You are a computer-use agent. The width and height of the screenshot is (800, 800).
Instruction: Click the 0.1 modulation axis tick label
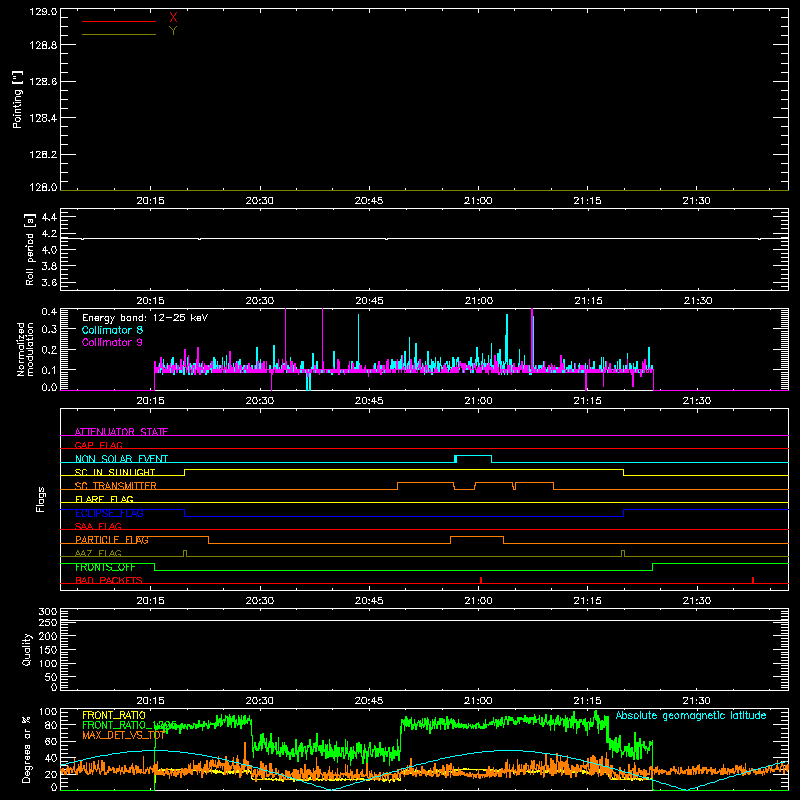click(49, 370)
